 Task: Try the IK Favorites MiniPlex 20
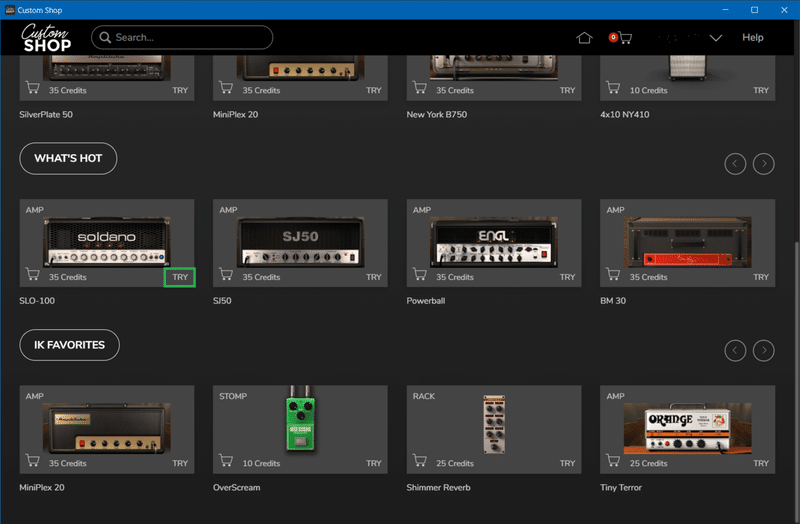[180, 463]
